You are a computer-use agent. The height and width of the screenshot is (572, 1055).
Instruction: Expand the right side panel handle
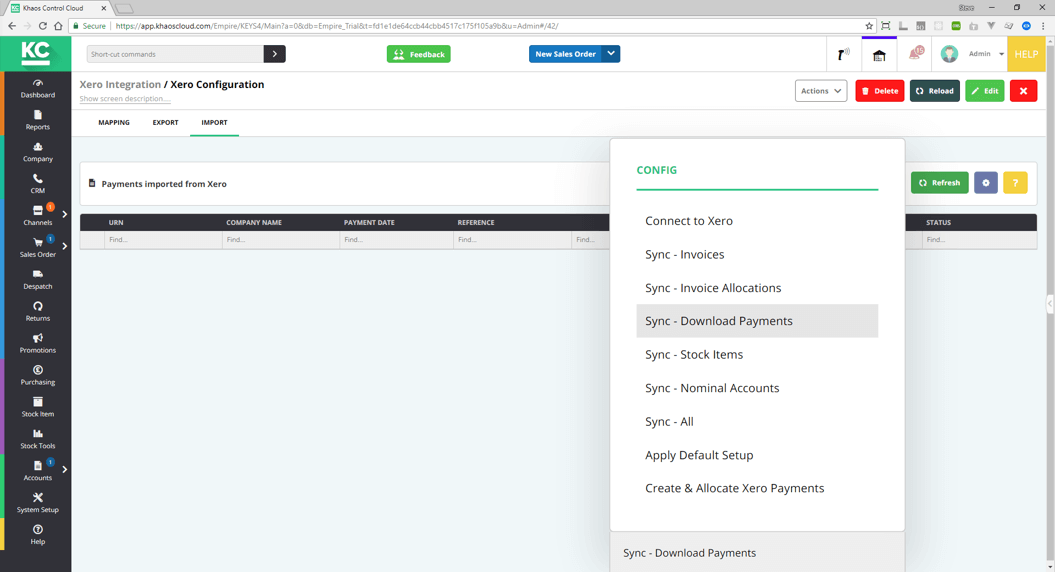coord(1050,303)
